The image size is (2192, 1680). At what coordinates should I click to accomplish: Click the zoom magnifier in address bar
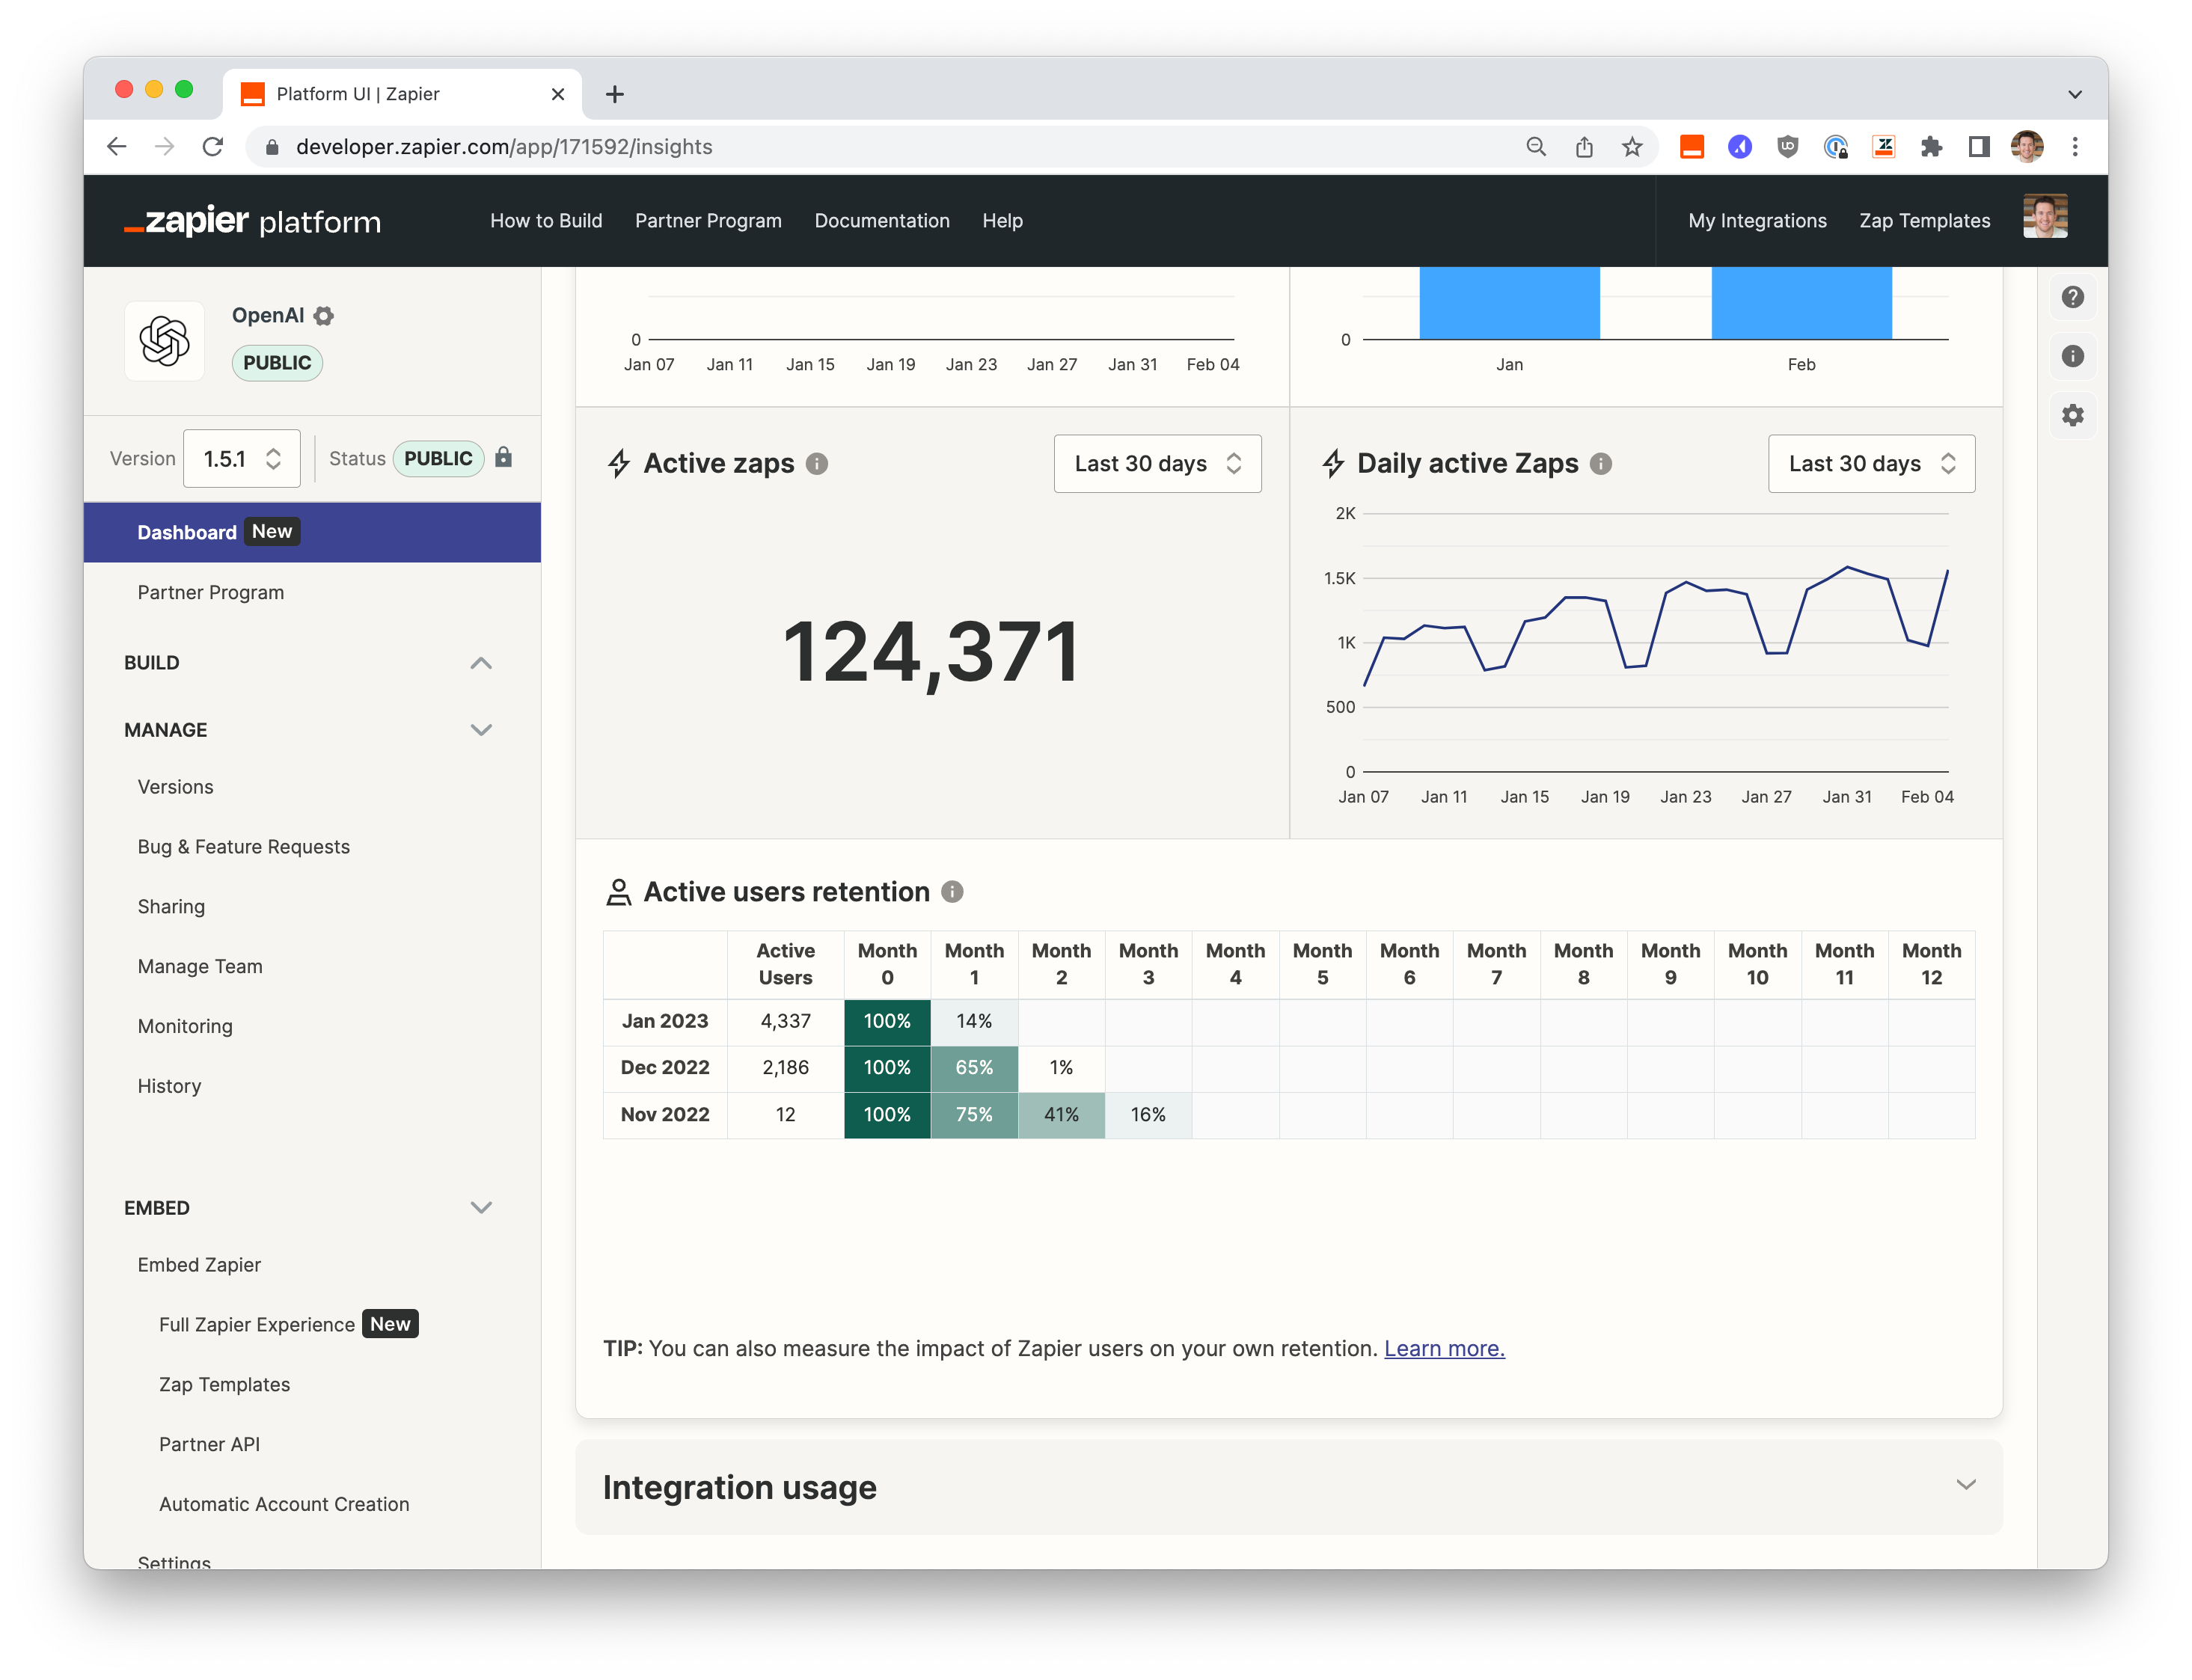coord(1536,147)
